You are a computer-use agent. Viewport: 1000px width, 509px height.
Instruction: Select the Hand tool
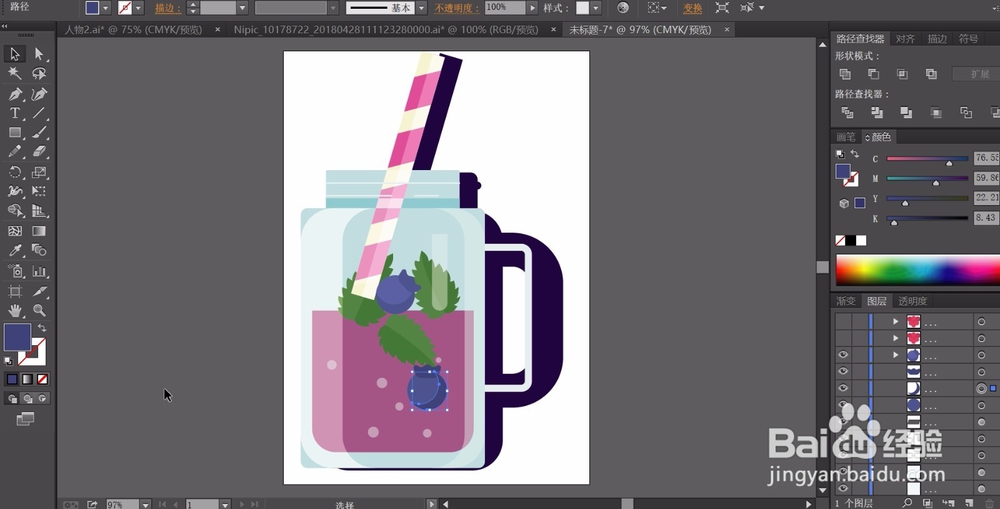point(15,311)
